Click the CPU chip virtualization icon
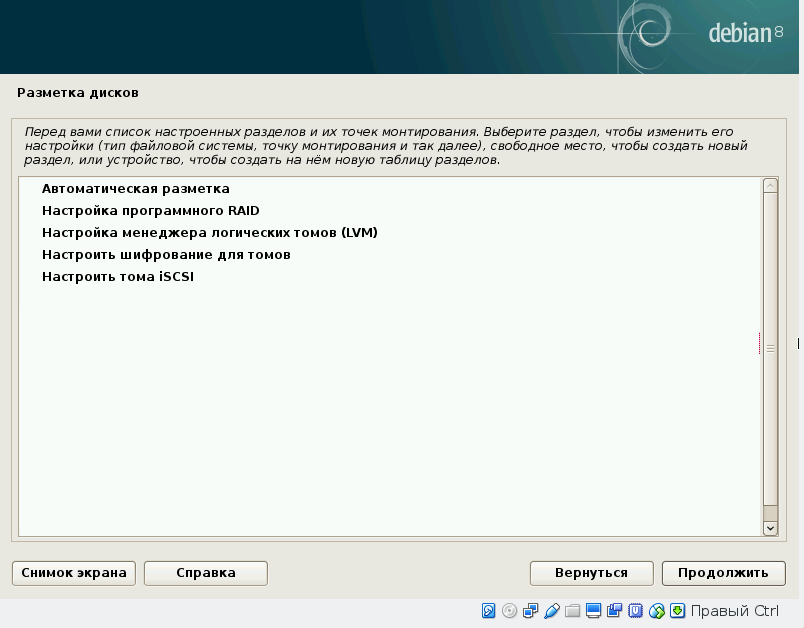The image size is (804, 628). click(636, 611)
